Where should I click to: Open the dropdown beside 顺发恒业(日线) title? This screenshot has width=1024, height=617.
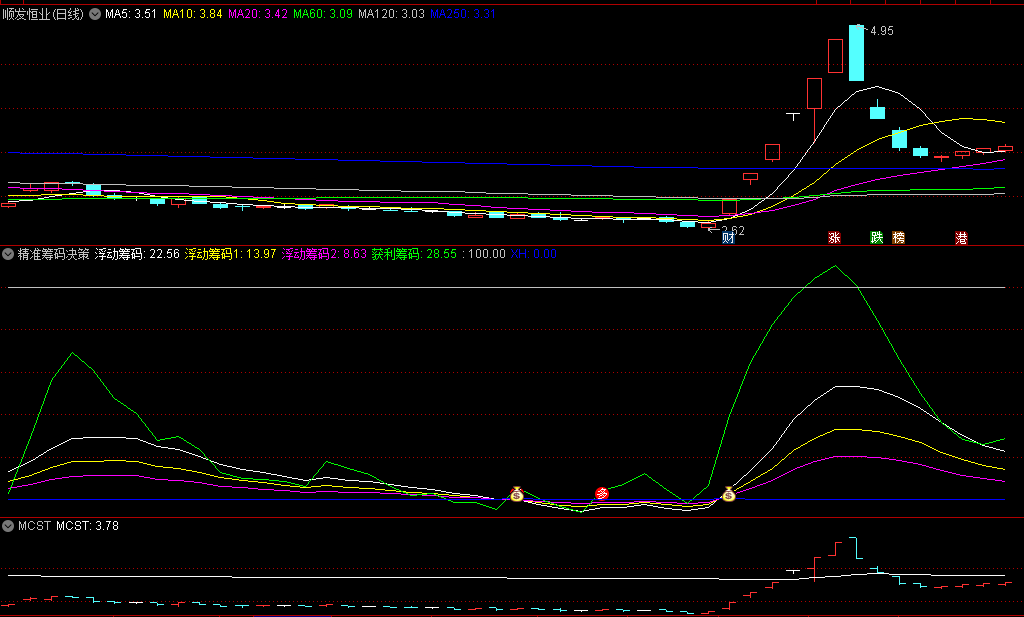pos(95,14)
